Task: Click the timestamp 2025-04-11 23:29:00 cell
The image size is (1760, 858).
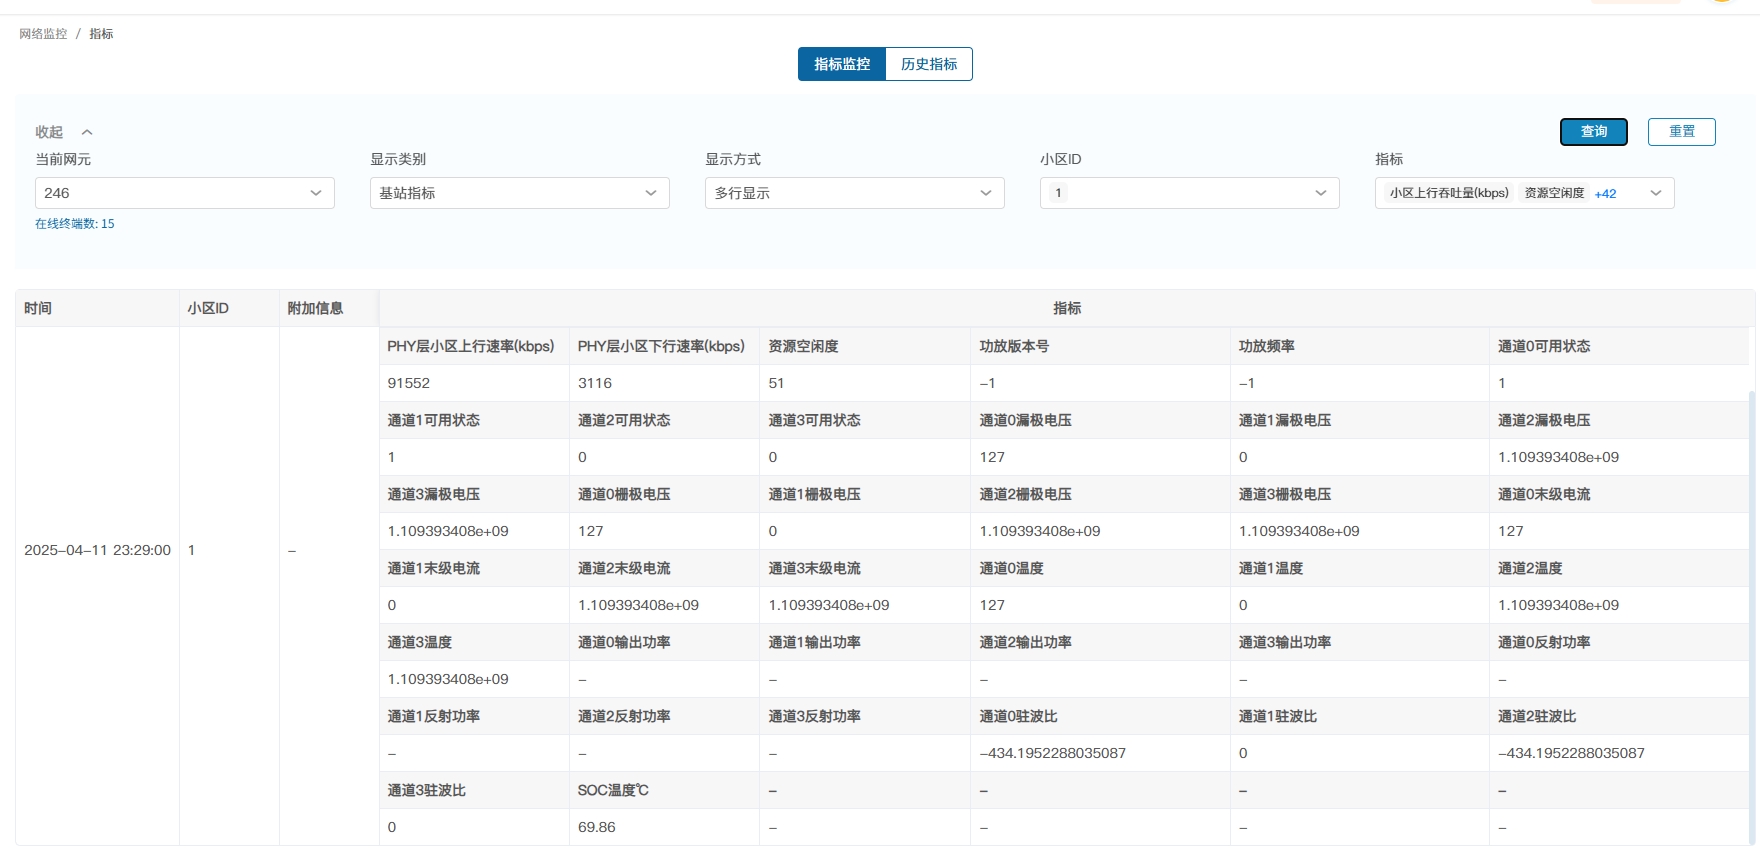Action: [97, 550]
